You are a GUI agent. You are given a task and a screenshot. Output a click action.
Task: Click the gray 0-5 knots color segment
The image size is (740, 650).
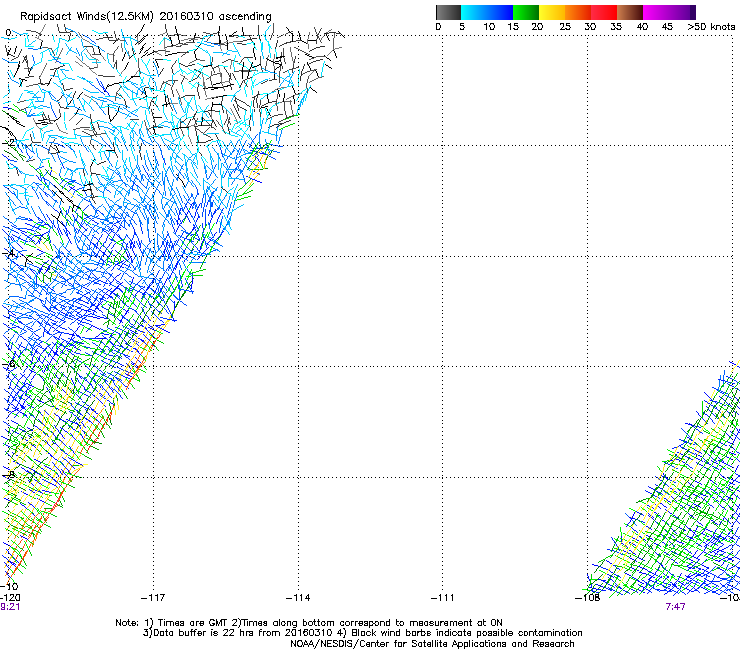pyautogui.click(x=448, y=12)
